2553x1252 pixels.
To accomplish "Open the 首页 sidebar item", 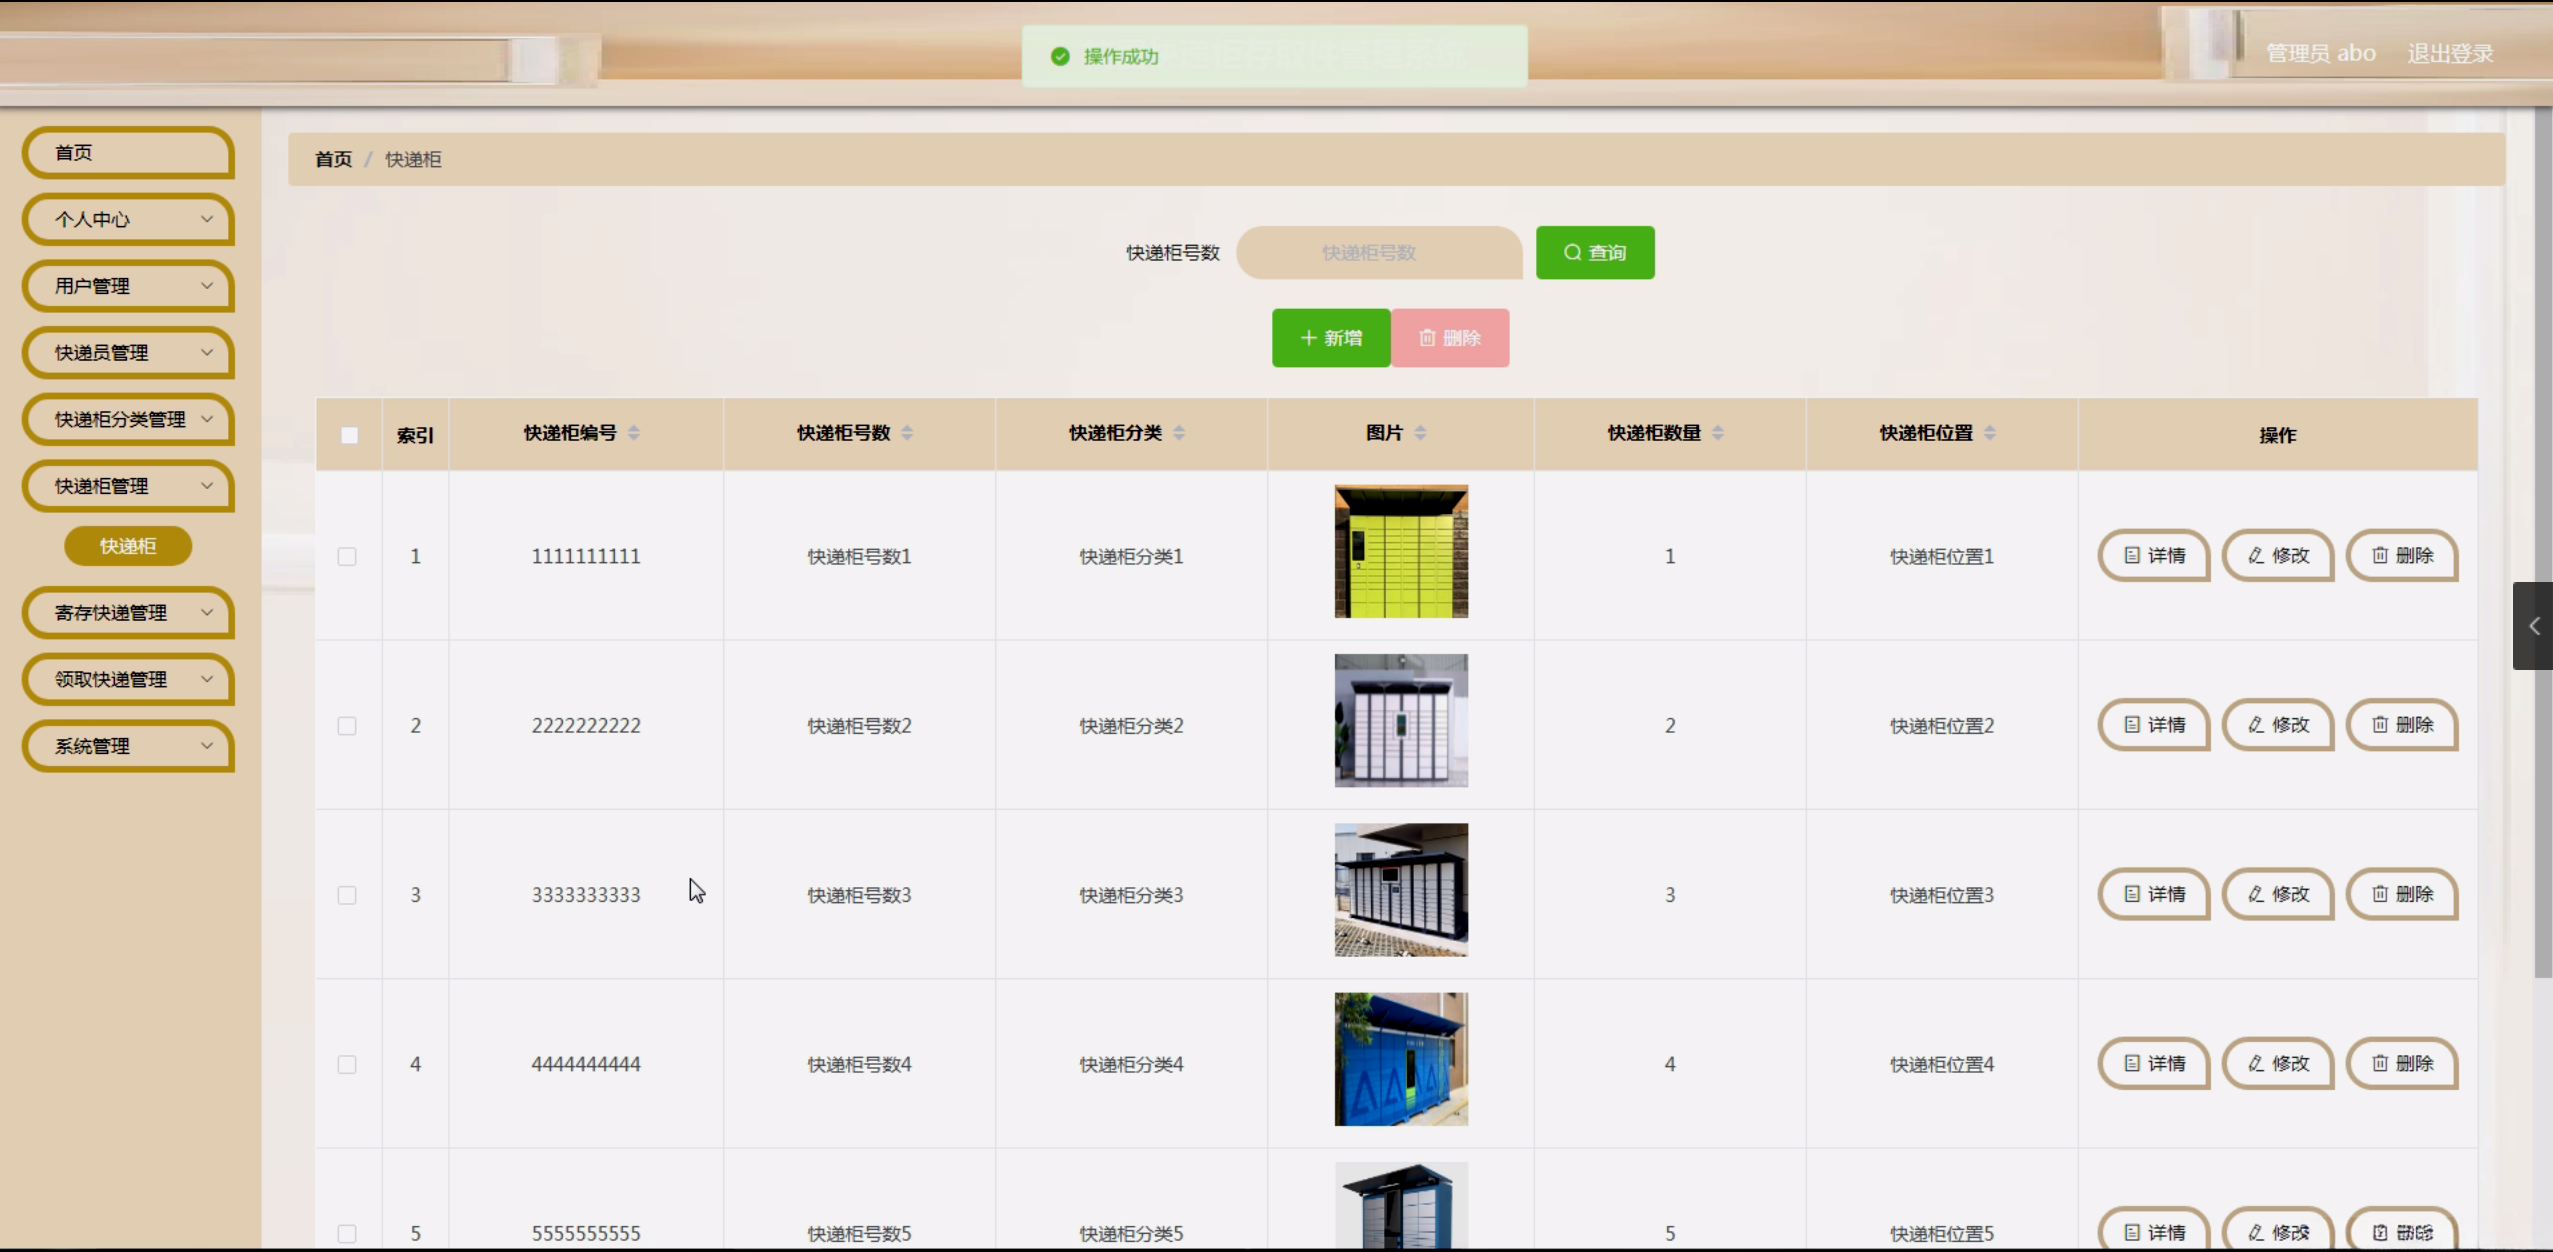I will click(128, 153).
